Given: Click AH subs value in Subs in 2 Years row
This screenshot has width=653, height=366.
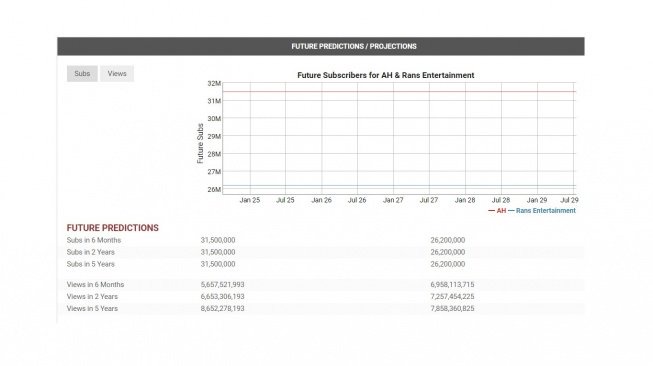Looking at the screenshot, I should [218, 252].
